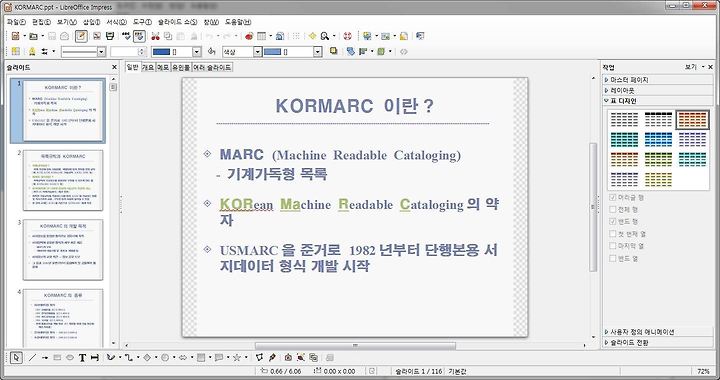Click the Table insert icon
Image resolution: width=720 pixels, height=380 pixels.
(261, 36)
